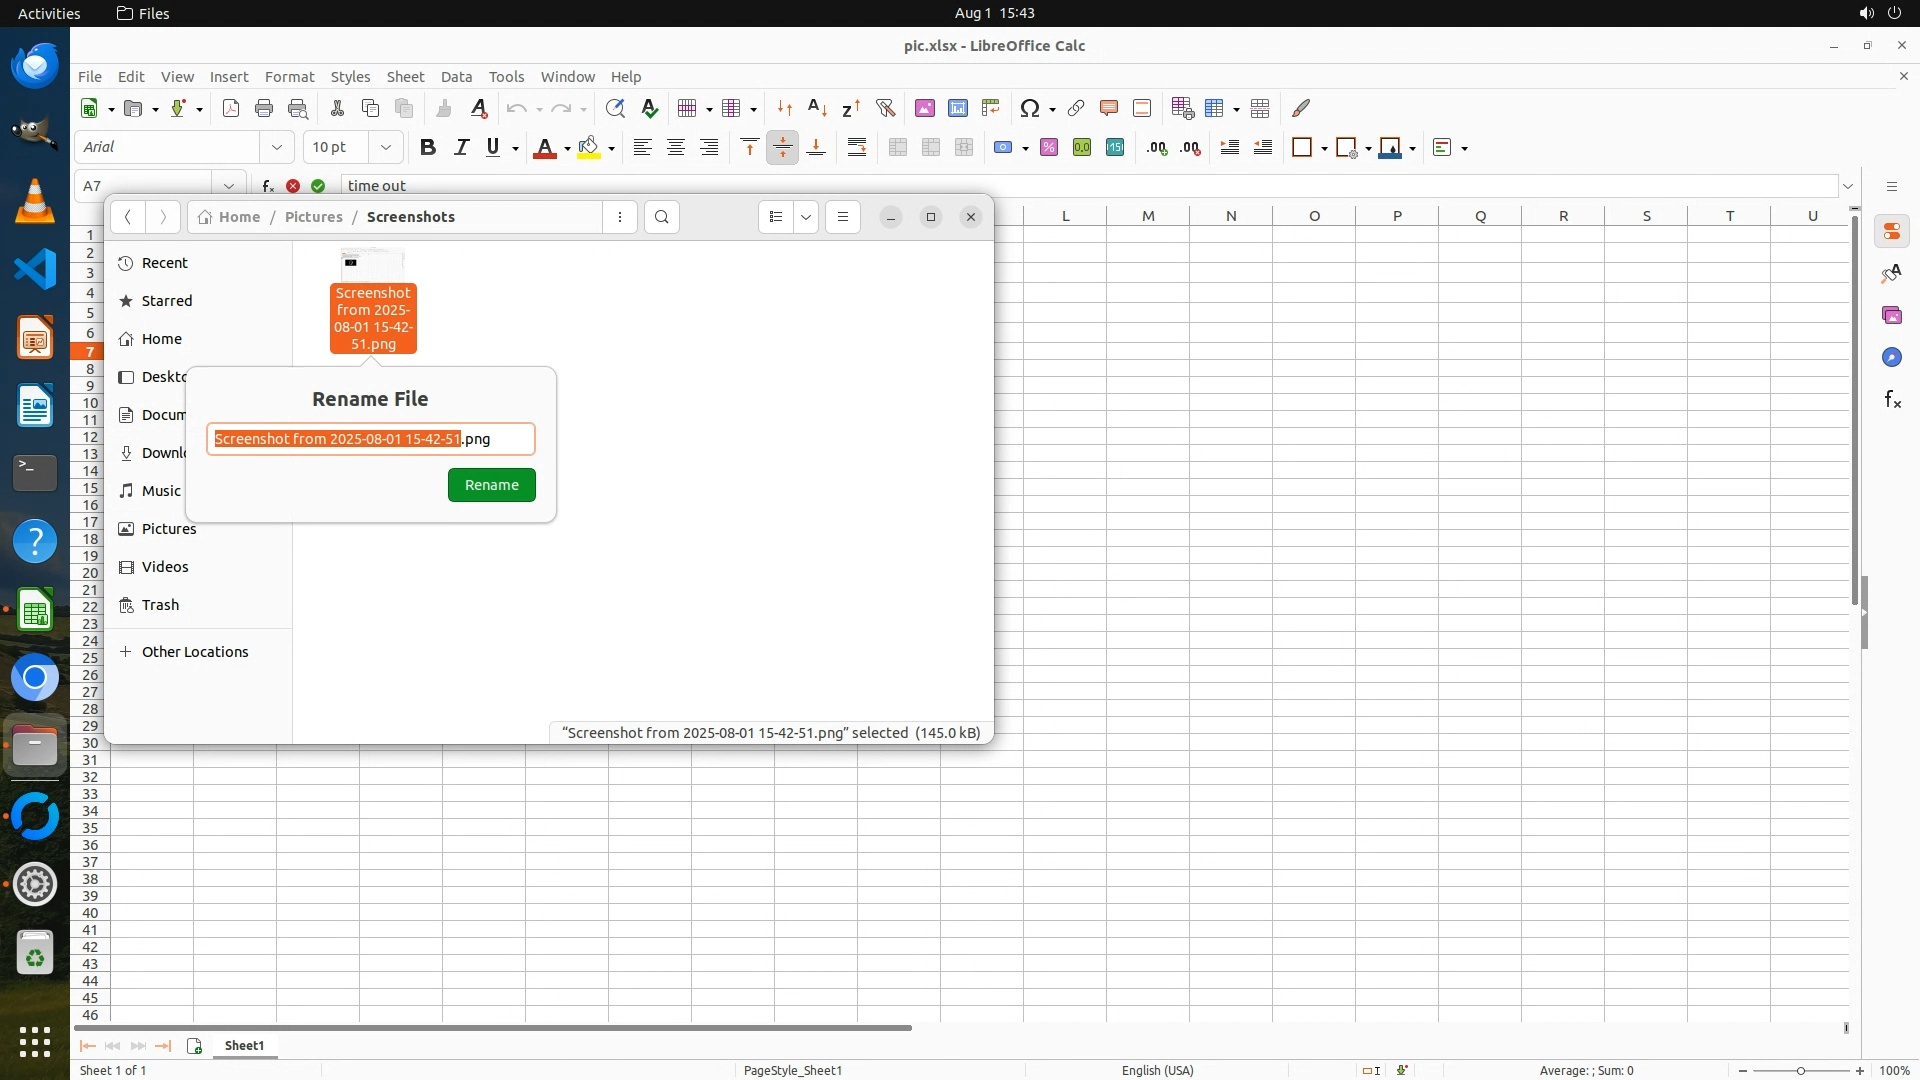Click the green Rename button
The height and width of the screenshot is (1080, 1920).
coord(491,485)
